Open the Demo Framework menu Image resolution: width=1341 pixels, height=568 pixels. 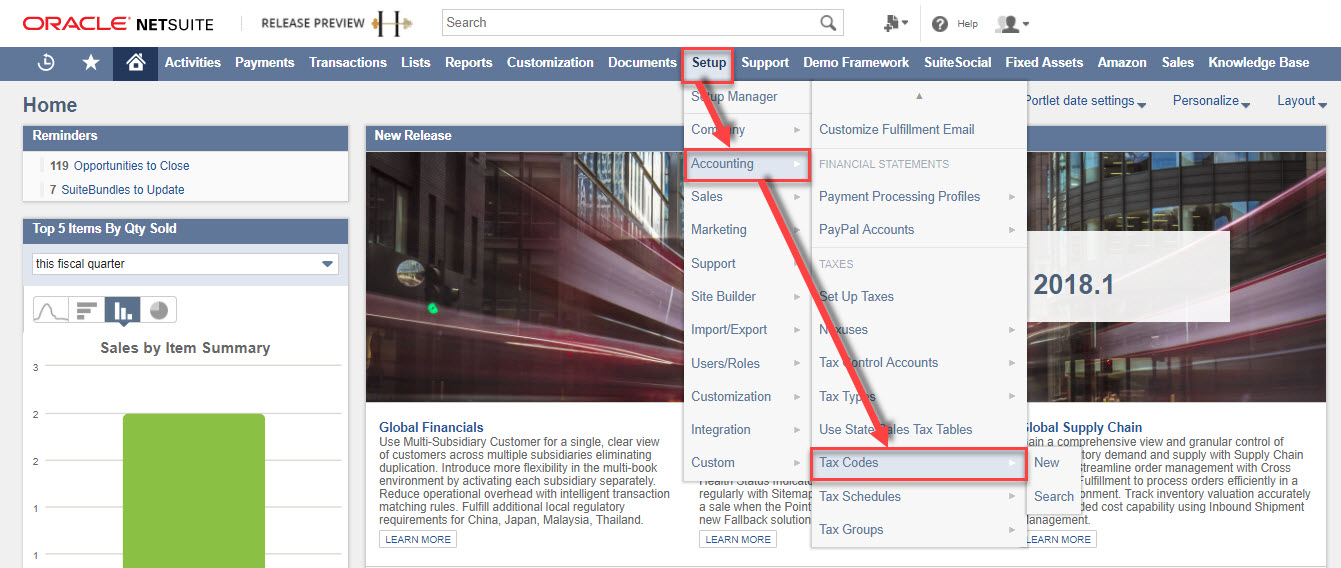856,62
